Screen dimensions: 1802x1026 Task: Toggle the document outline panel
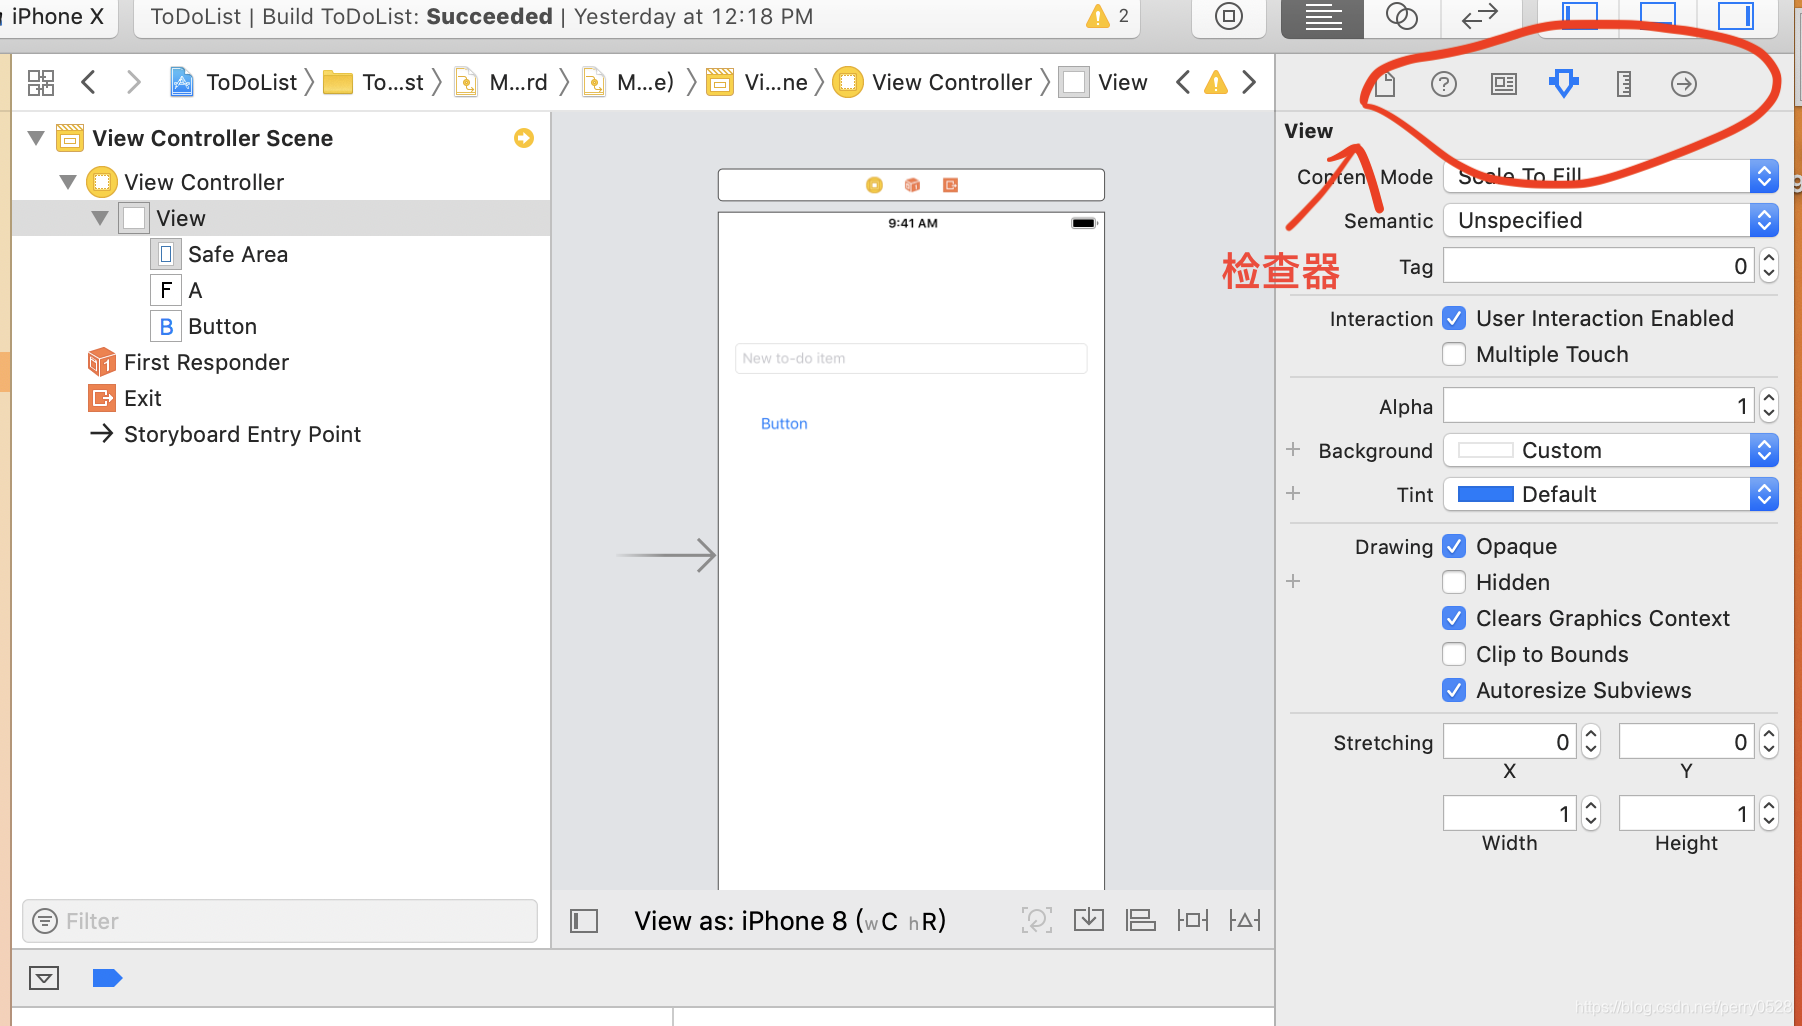point(584,921)
